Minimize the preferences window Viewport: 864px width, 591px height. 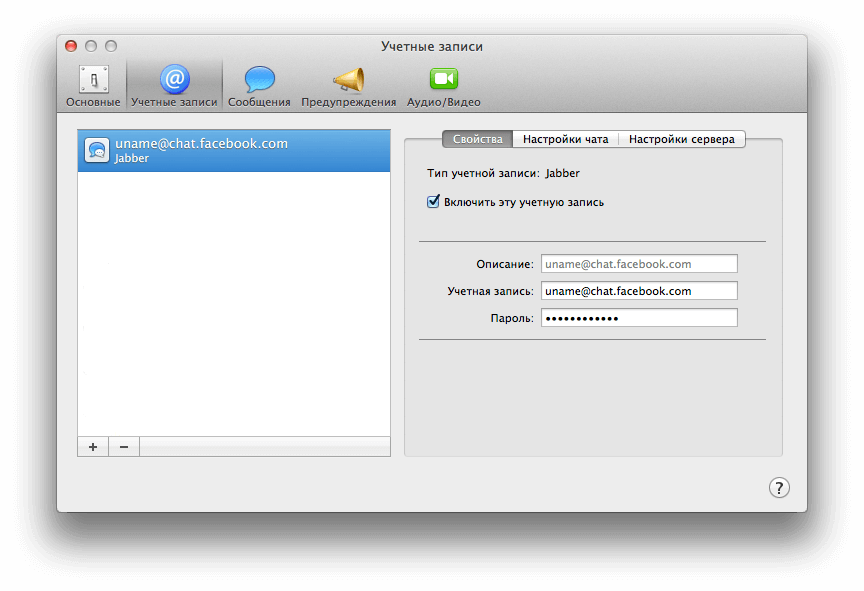(91, 46)
